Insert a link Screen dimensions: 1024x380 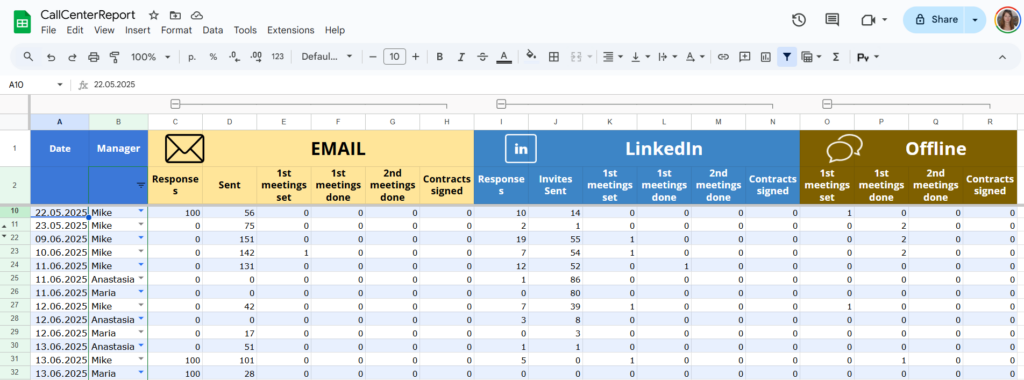(723, 57)
